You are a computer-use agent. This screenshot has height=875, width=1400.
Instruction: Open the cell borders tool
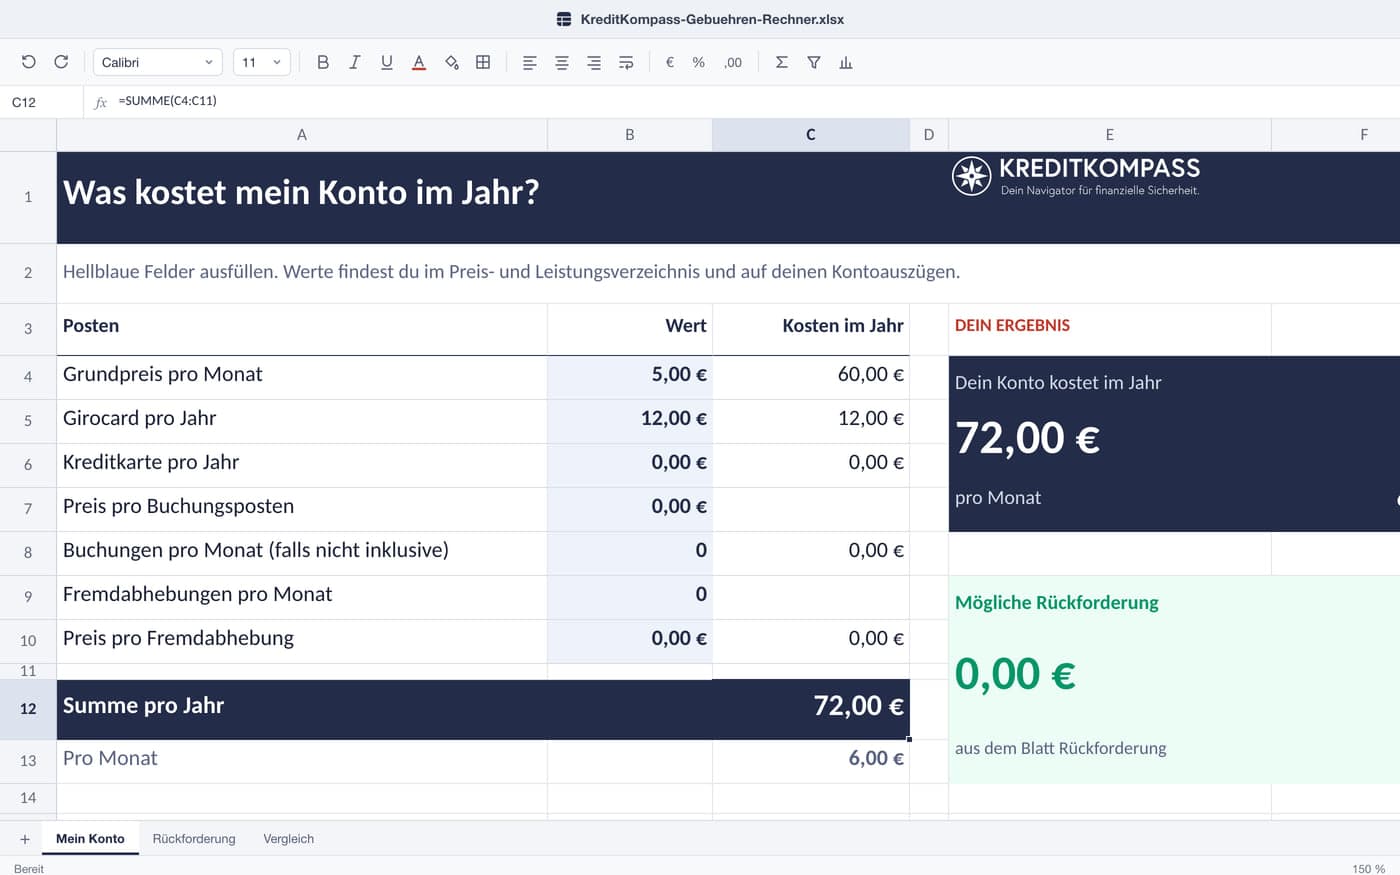pyautogui.click(x=483, y=62)
